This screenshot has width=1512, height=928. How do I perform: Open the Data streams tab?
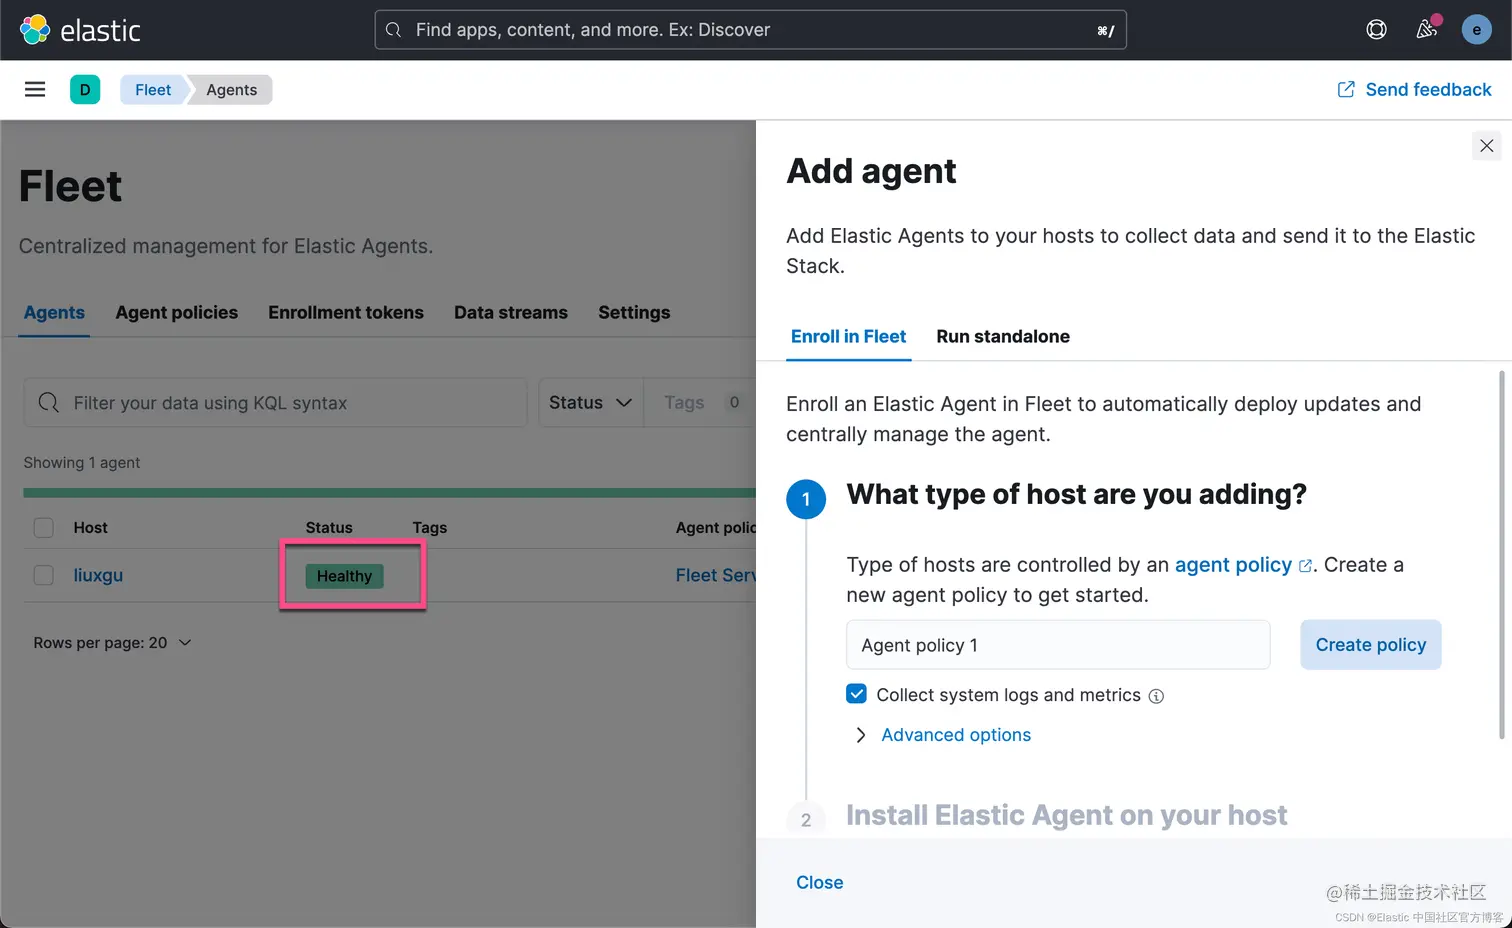[510, 312]
